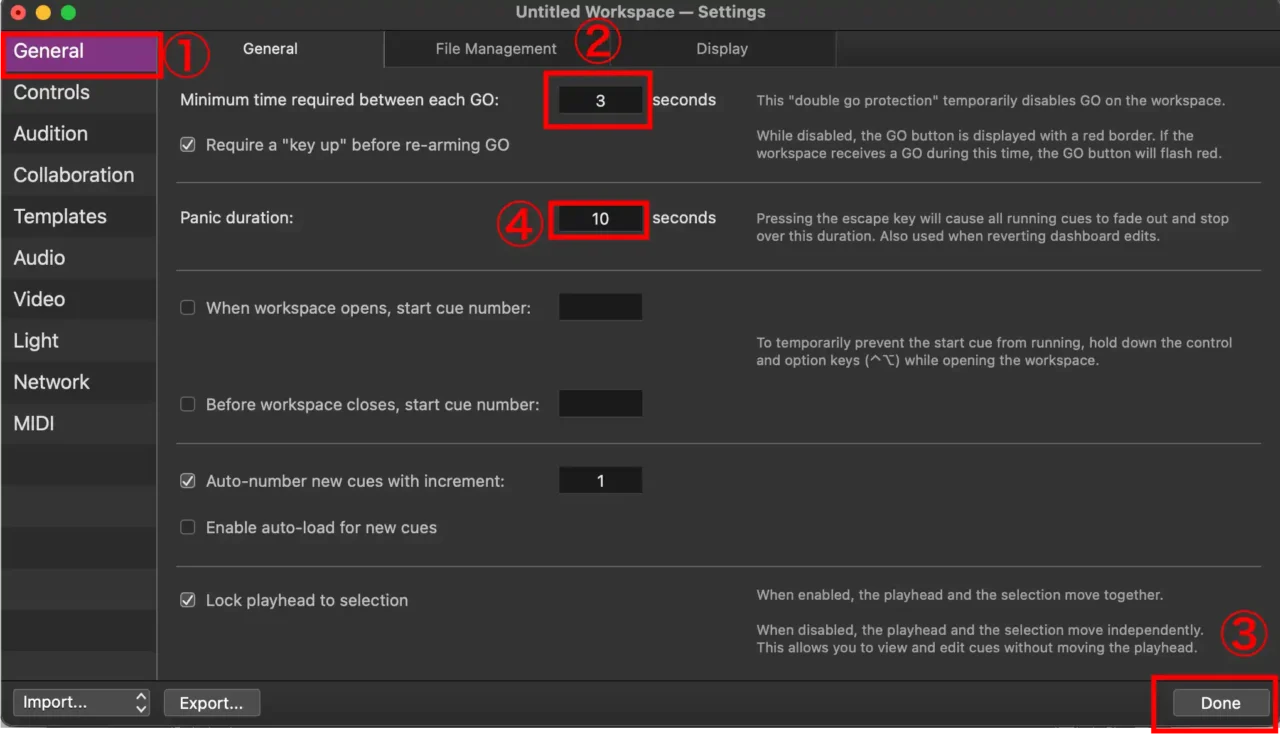
Task: Select General in the settings sidebar
Action: point(79,51)
